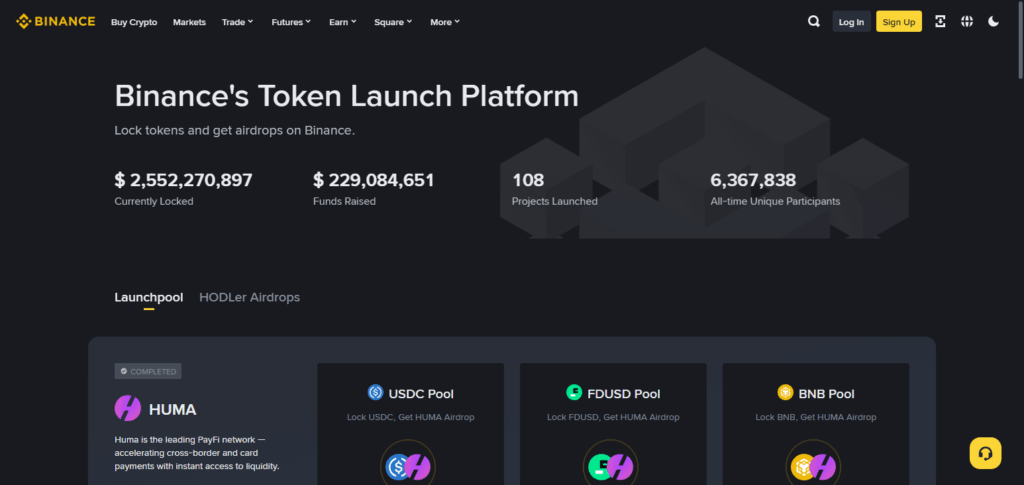The height and width of the screenshot is (485, 1024).
Task: Toggle dark mode moon icon
Action: (993, 22)
